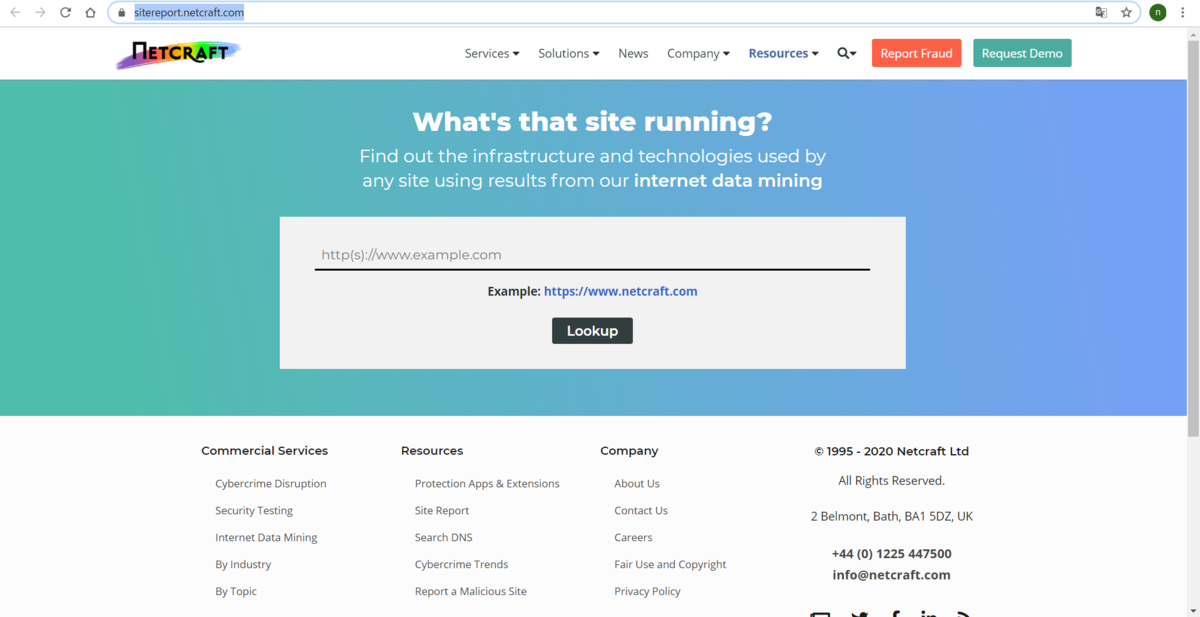Go back with the browser back arrow
This screenshot has width=1200, height=617.
point(15,13)
